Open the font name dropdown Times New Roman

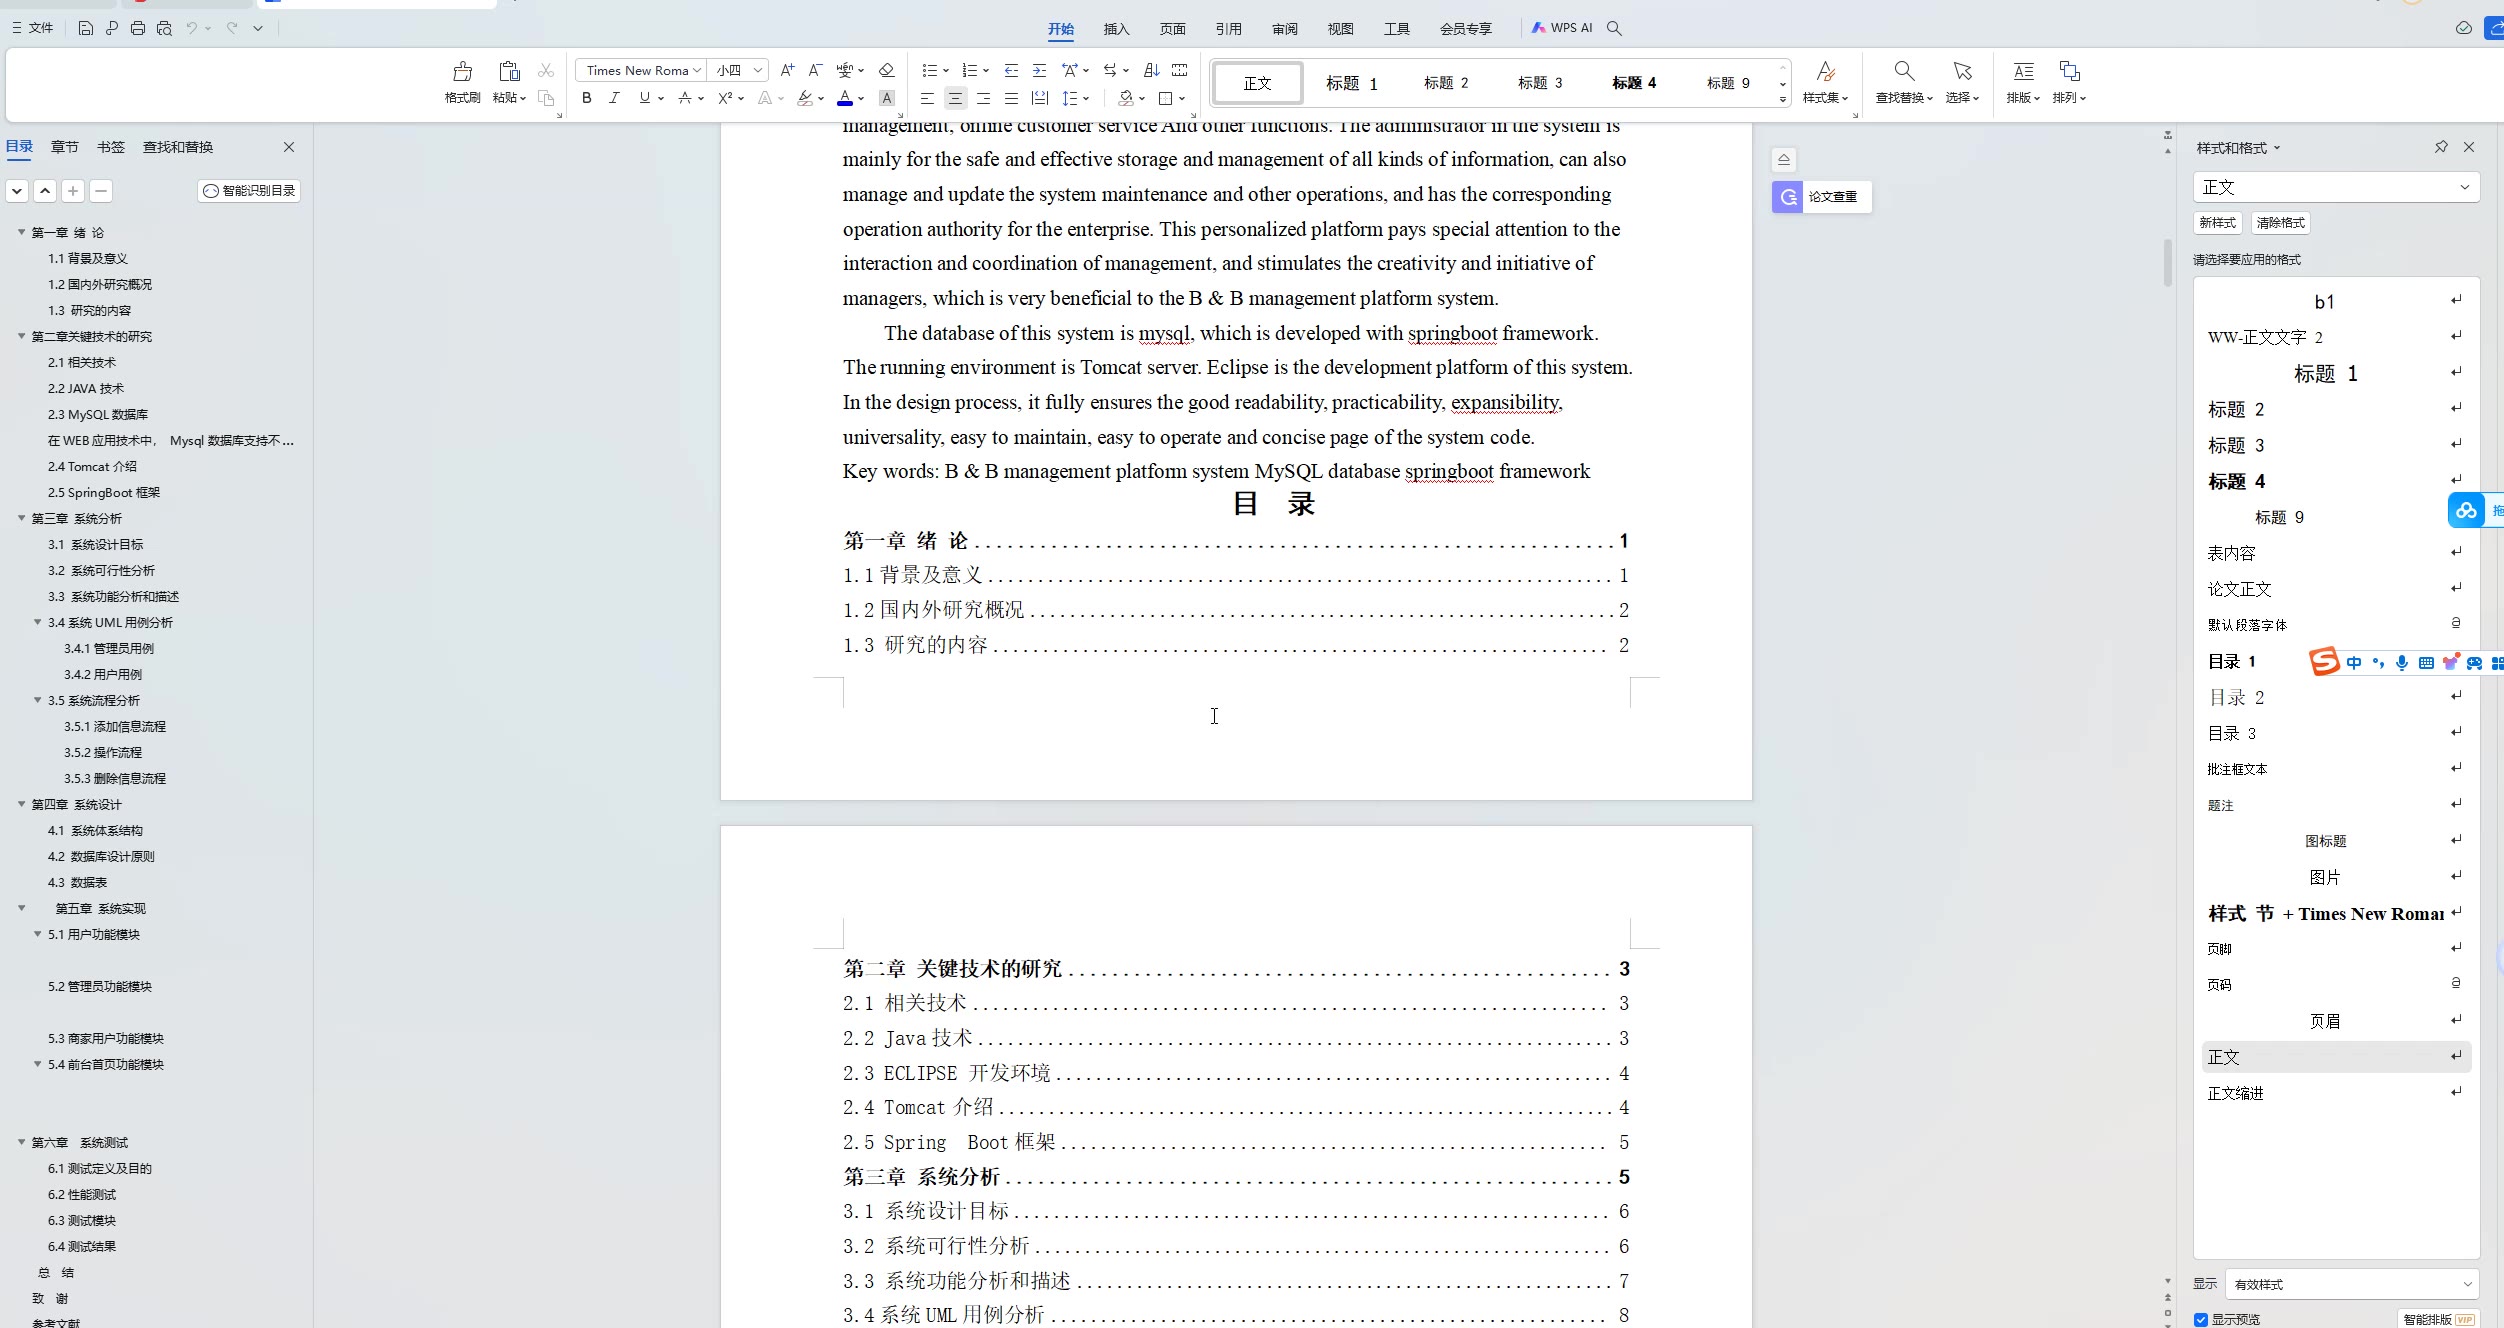[697, 70]
